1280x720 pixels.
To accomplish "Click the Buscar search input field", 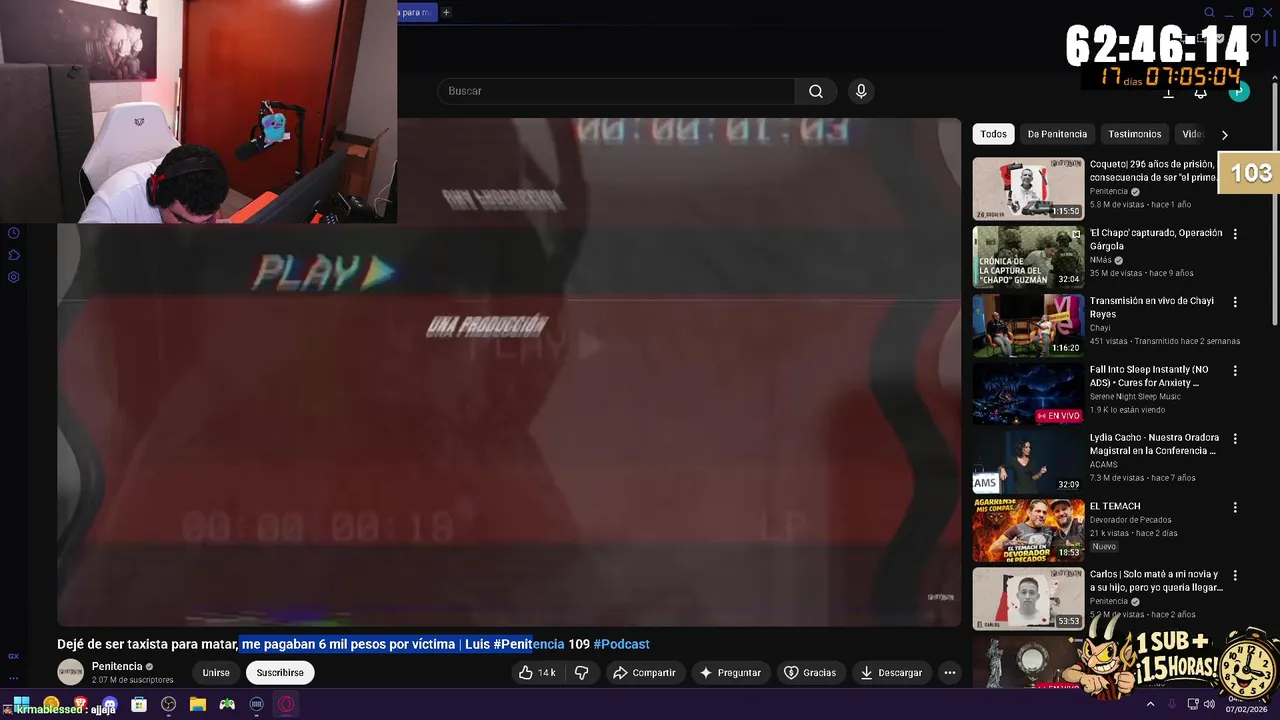I will 616,91.
